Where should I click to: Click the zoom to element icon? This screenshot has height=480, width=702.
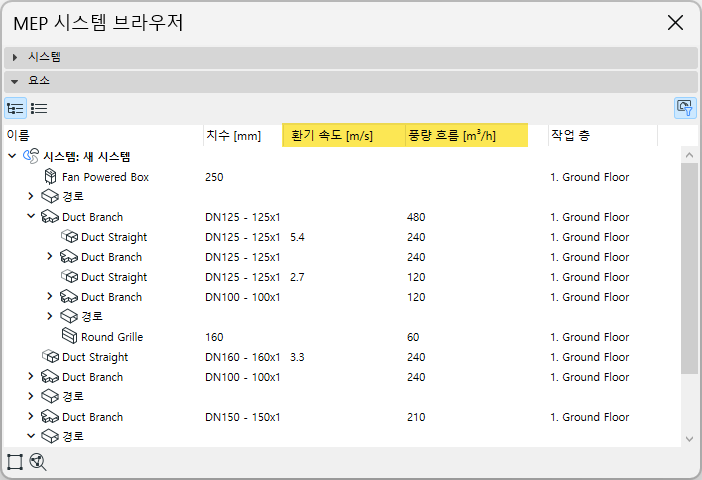coord(39,462)
